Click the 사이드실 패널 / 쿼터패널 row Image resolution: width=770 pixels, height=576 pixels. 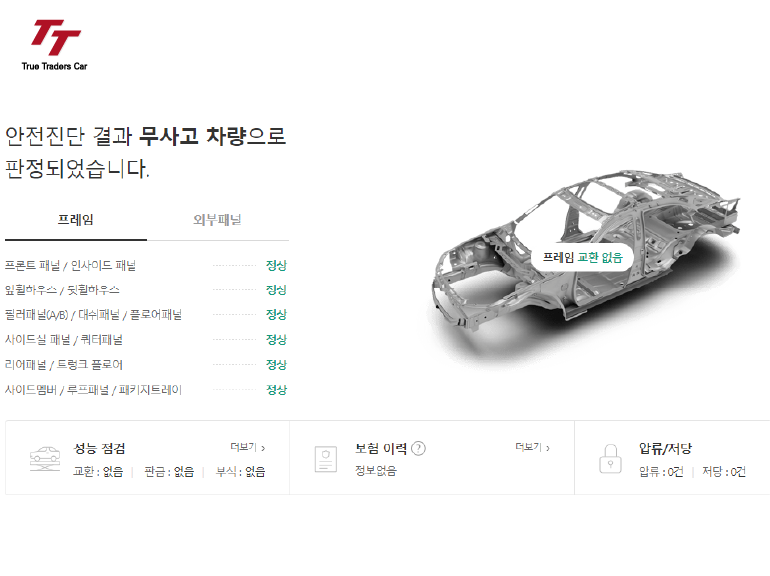(146, 339)
